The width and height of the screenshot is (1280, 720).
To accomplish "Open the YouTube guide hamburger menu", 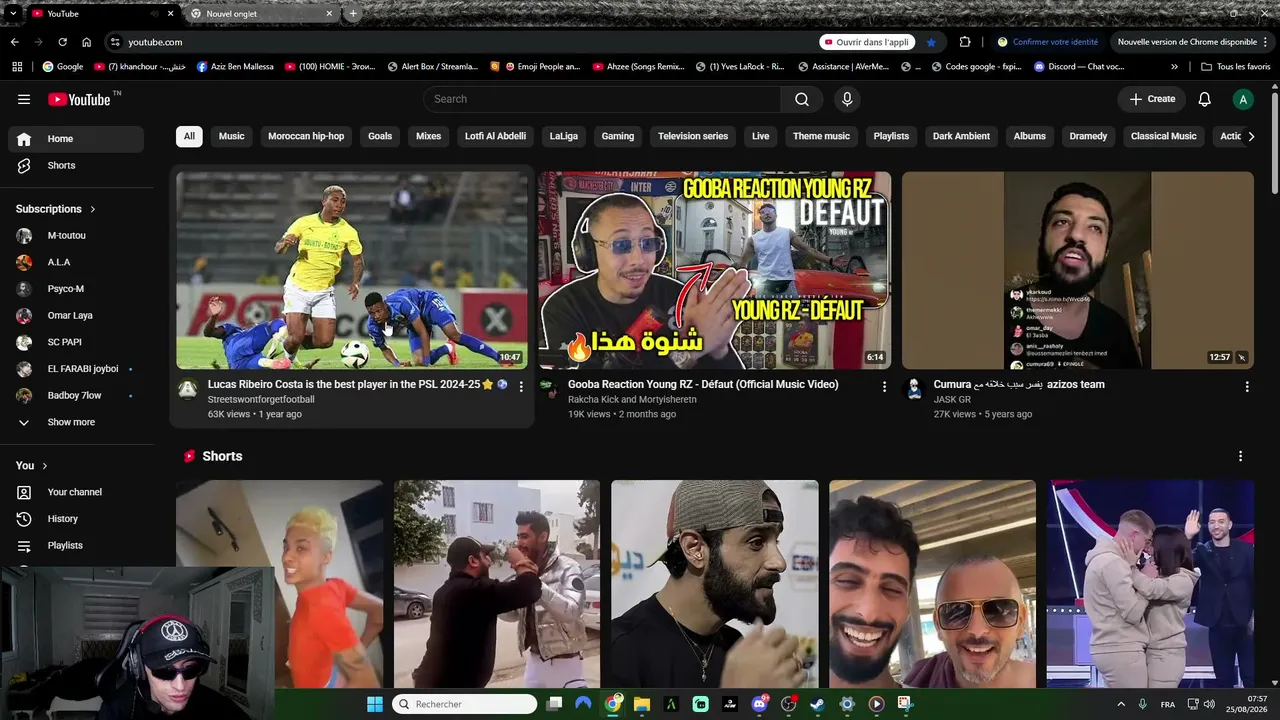I will [x=24, y=99].
